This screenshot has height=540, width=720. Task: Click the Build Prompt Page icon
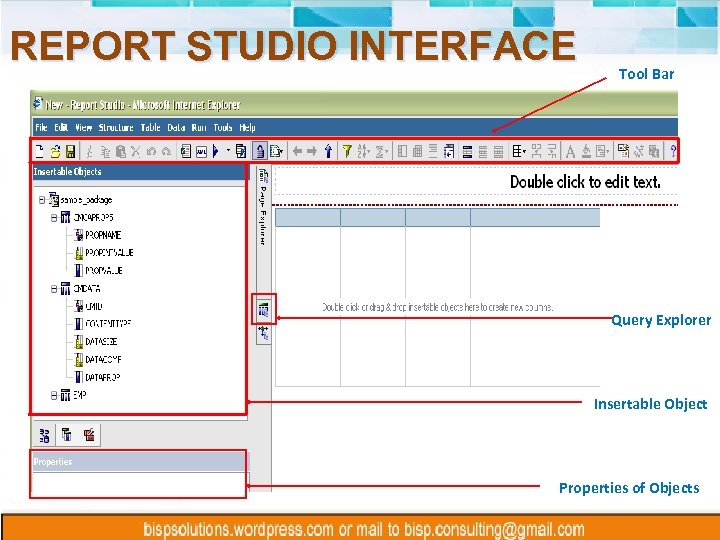623,151
